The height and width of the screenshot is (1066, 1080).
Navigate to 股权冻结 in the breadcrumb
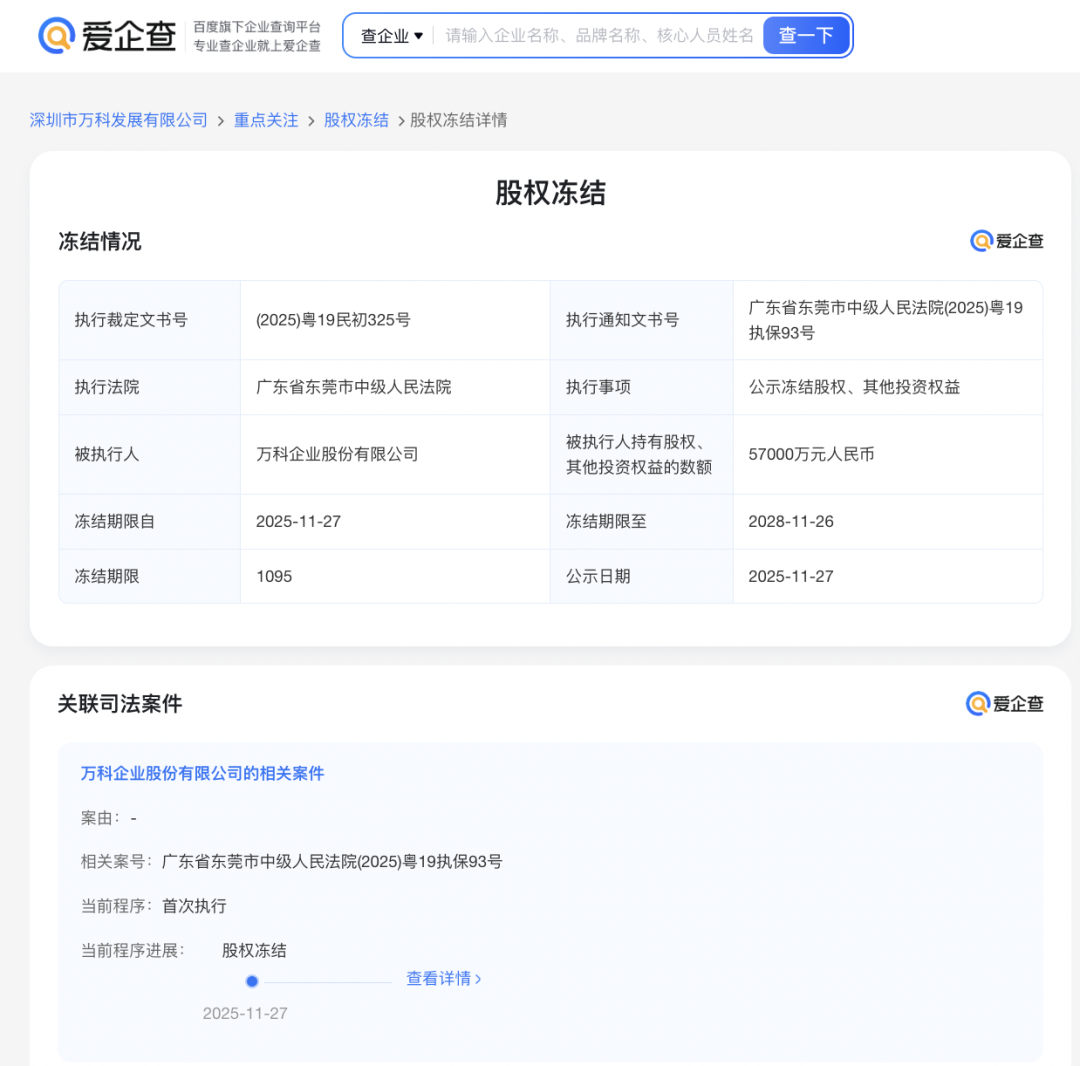click(356, 120)
